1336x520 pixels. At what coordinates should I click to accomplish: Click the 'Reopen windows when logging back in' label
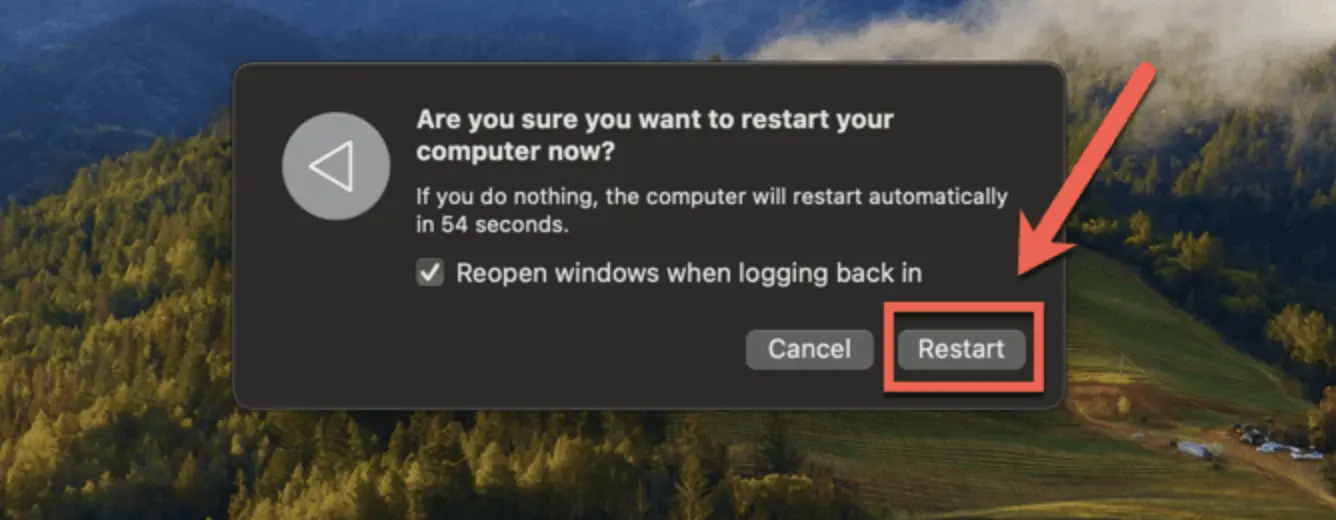pyautogui.click(x=689, y=273)
